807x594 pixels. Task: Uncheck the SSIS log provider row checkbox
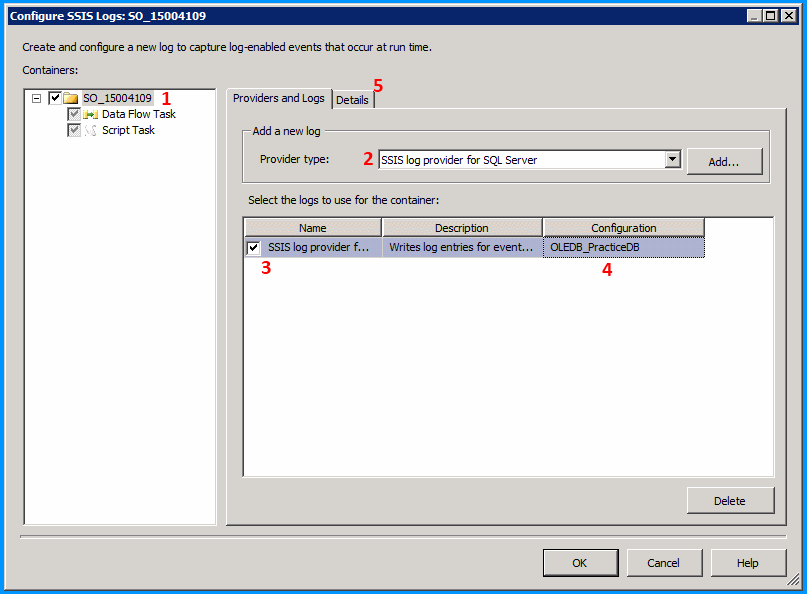point(253,248)
